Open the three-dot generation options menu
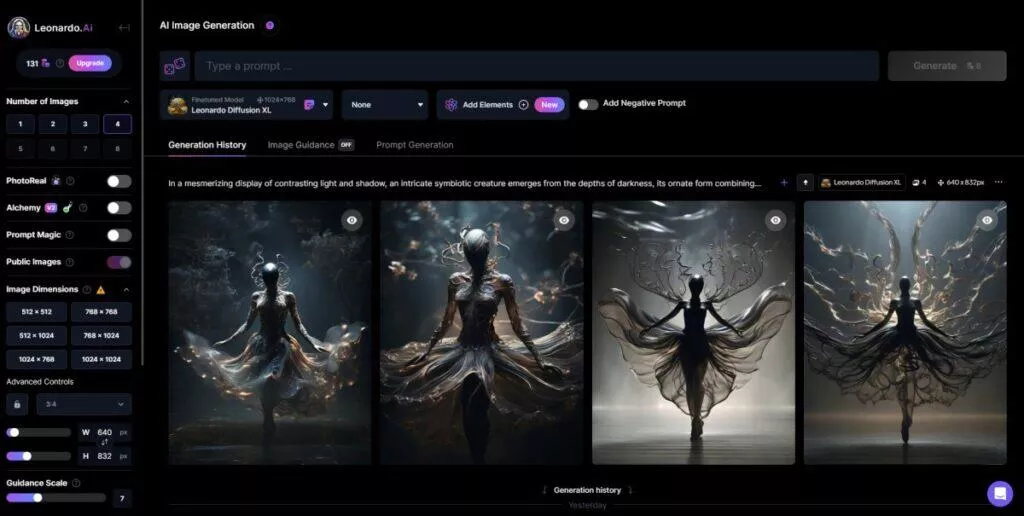Image resolution: width=1024 pixels, height=516 pixels. (998, 183)
